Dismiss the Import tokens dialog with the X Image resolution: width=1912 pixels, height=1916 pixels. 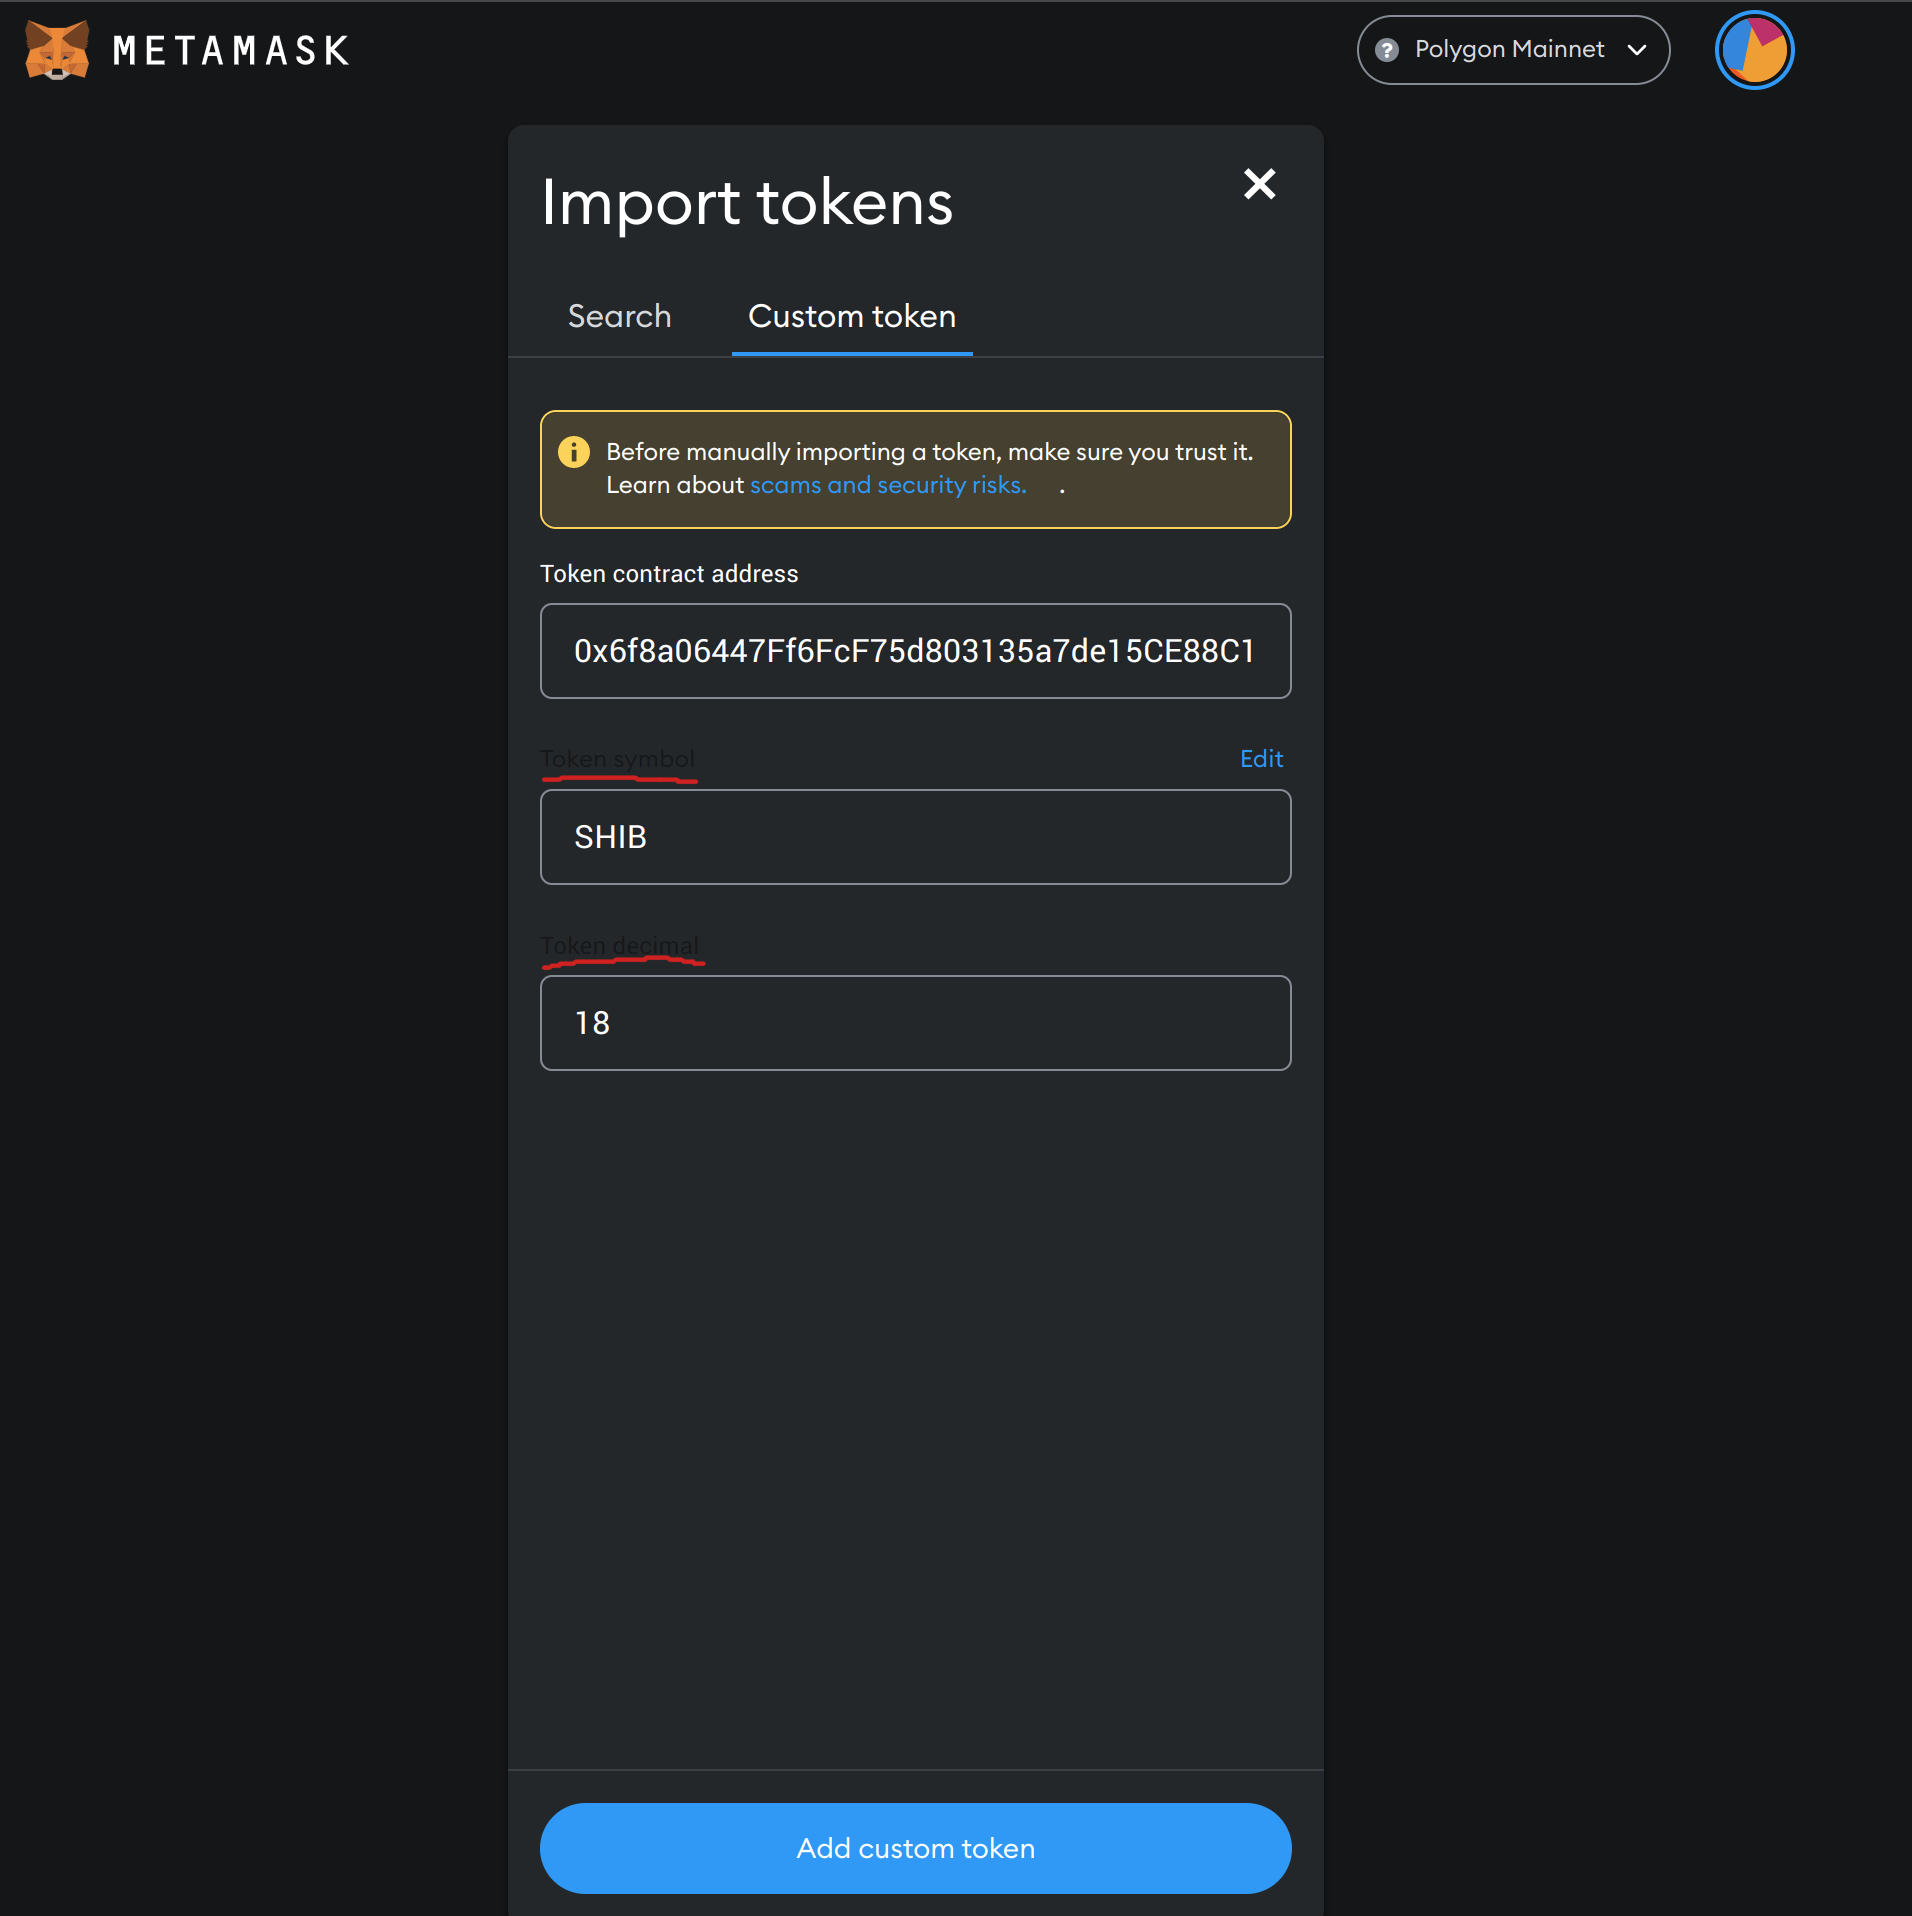point(1259,184)
